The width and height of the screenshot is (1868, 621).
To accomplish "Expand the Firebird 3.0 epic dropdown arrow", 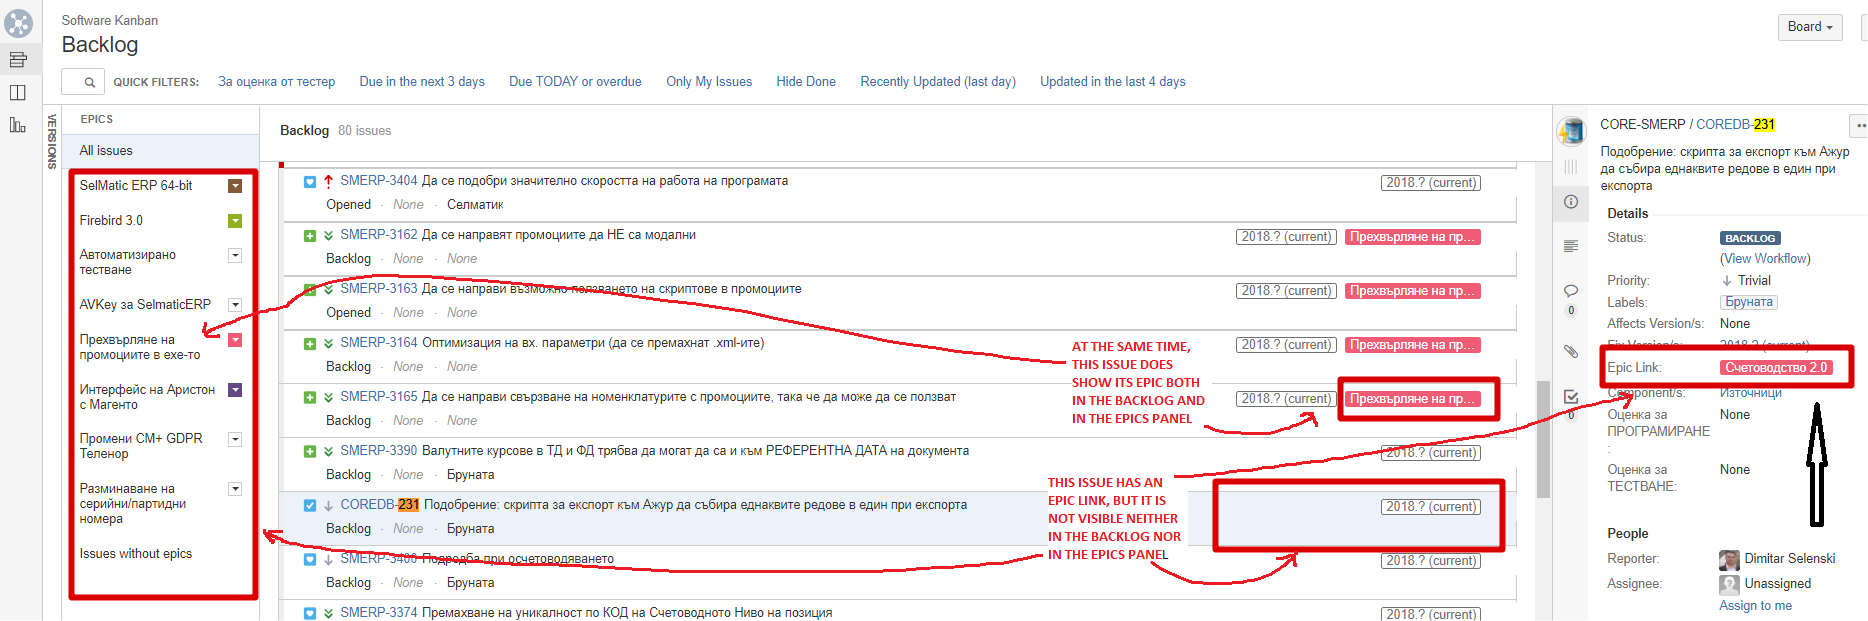I will 235,221.
